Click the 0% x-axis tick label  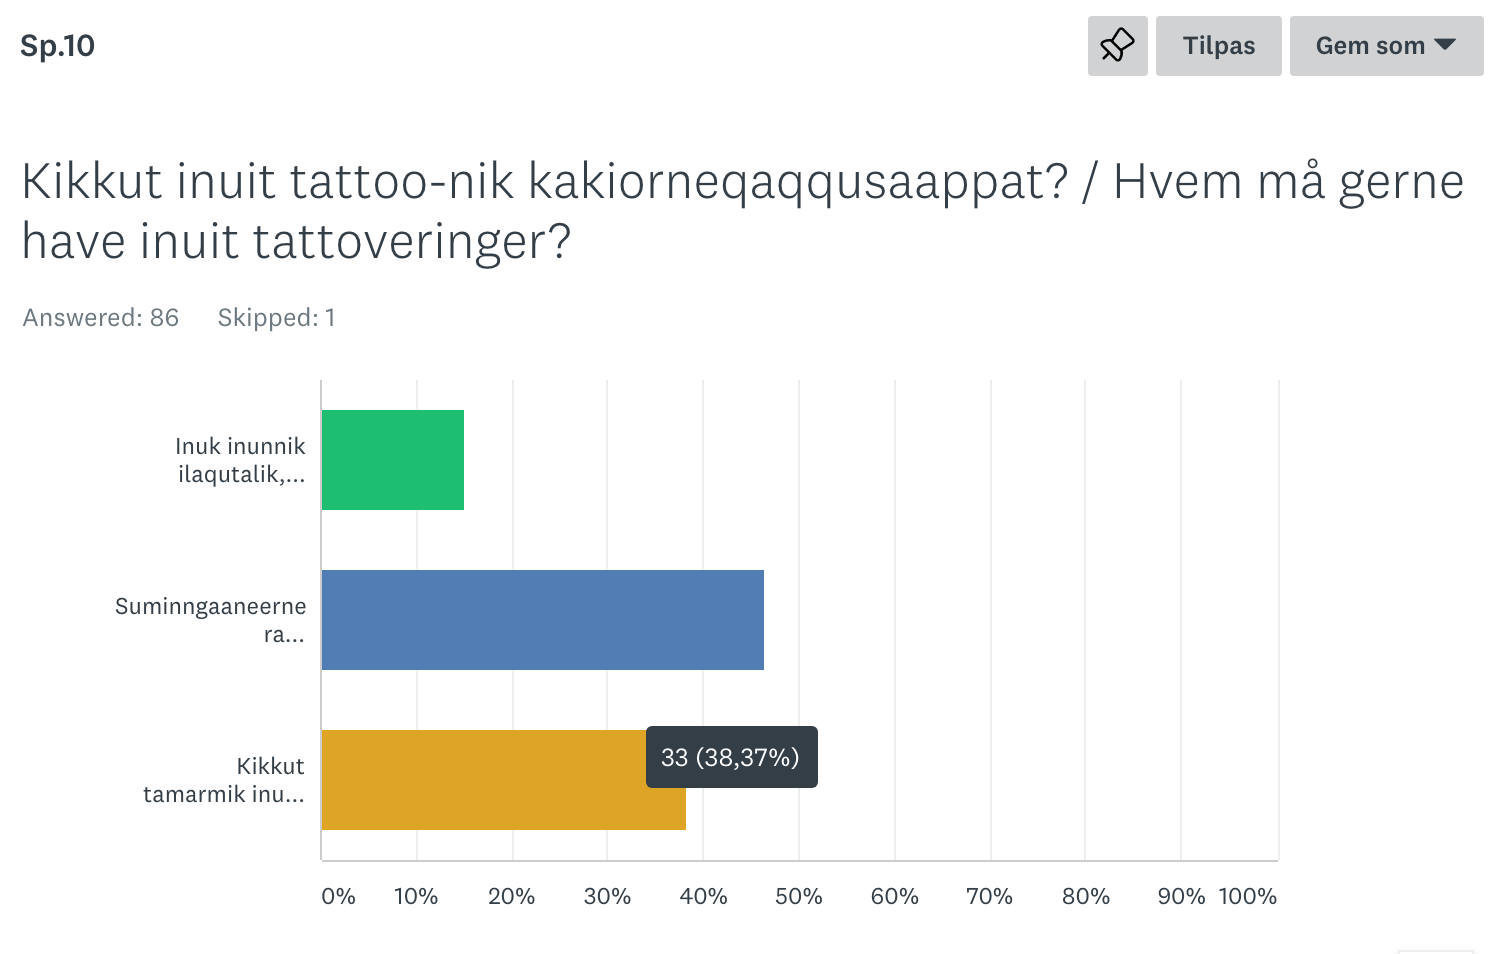(x=338, y=896)
